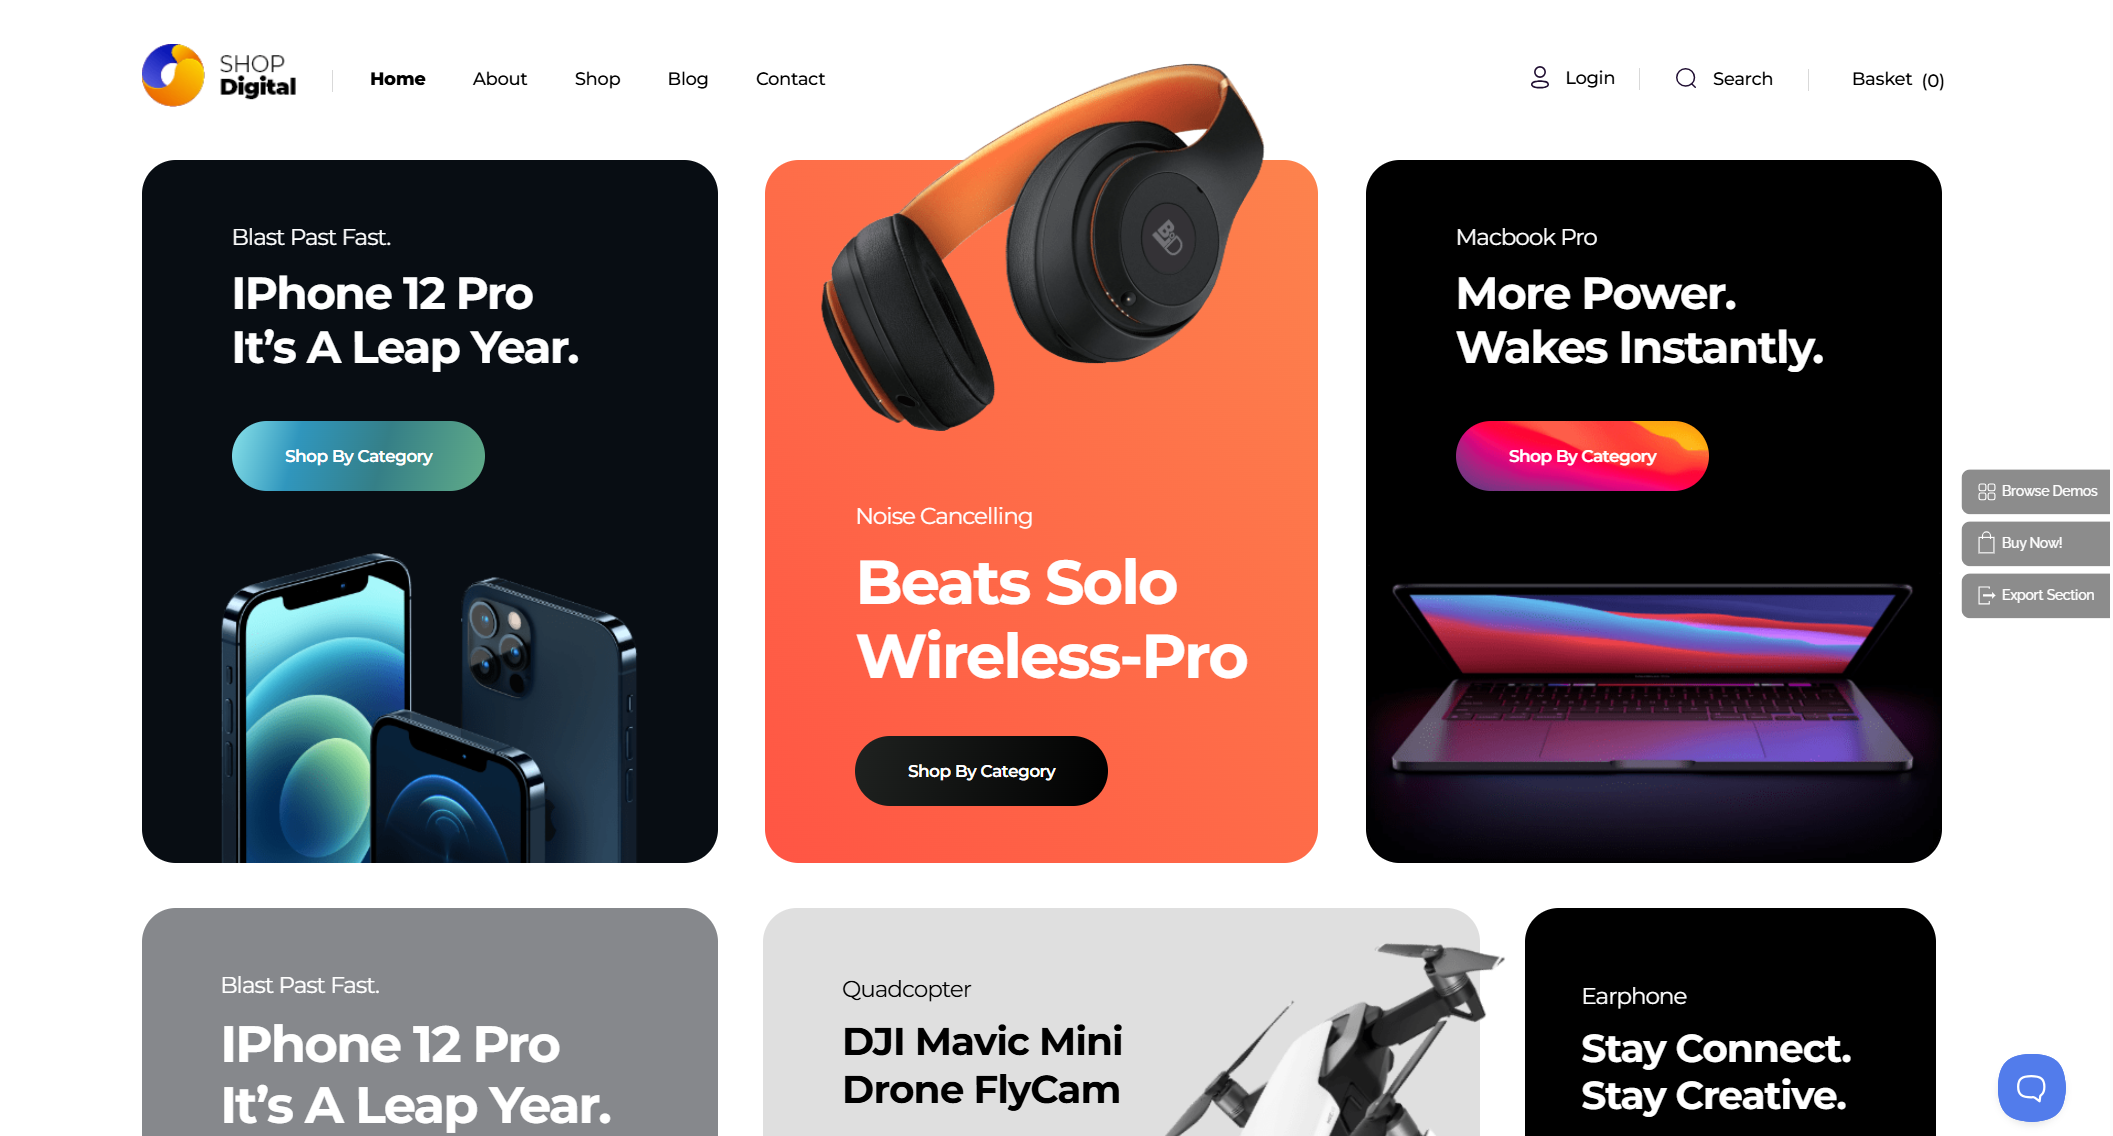Visit the Blog page

pos(687,79)
